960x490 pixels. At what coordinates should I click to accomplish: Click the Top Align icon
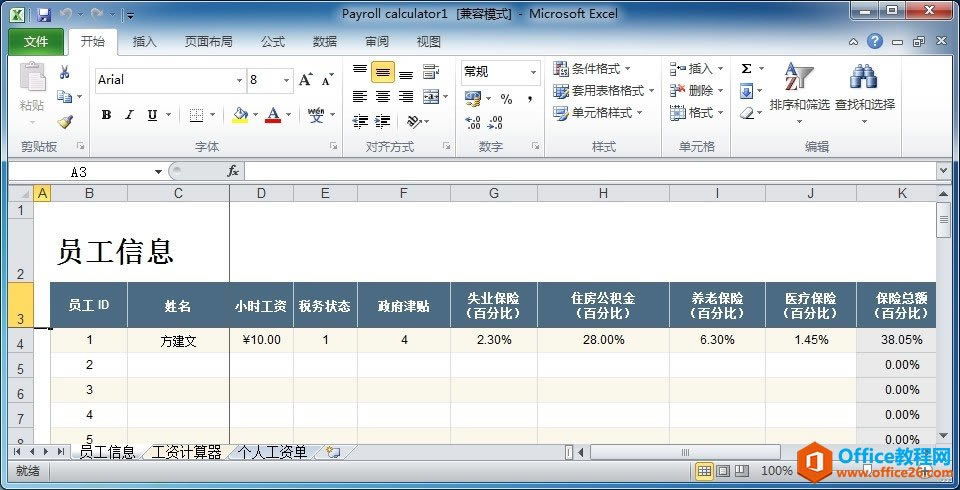pyautogui.click(x=360, y=72)
